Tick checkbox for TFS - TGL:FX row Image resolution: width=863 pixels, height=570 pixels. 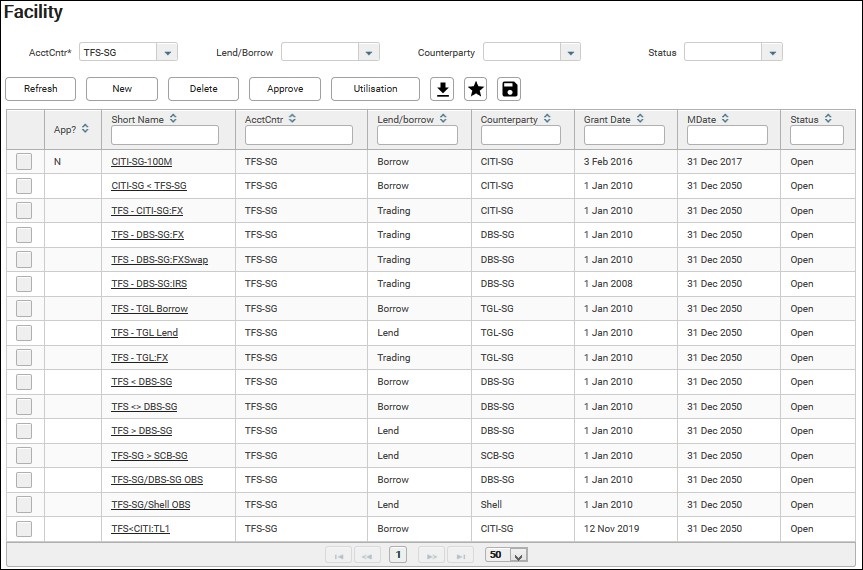tap(24, 358)
